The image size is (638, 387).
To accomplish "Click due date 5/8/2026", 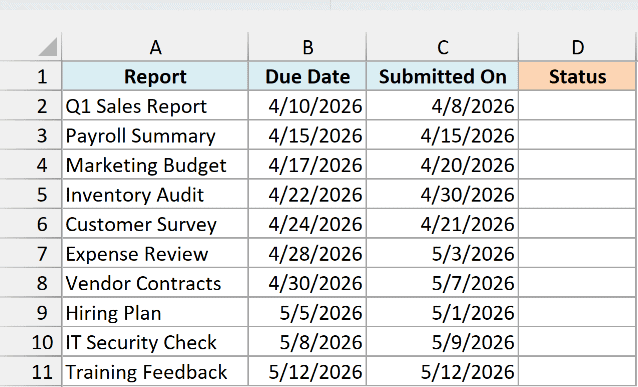I will click(308, 342).
